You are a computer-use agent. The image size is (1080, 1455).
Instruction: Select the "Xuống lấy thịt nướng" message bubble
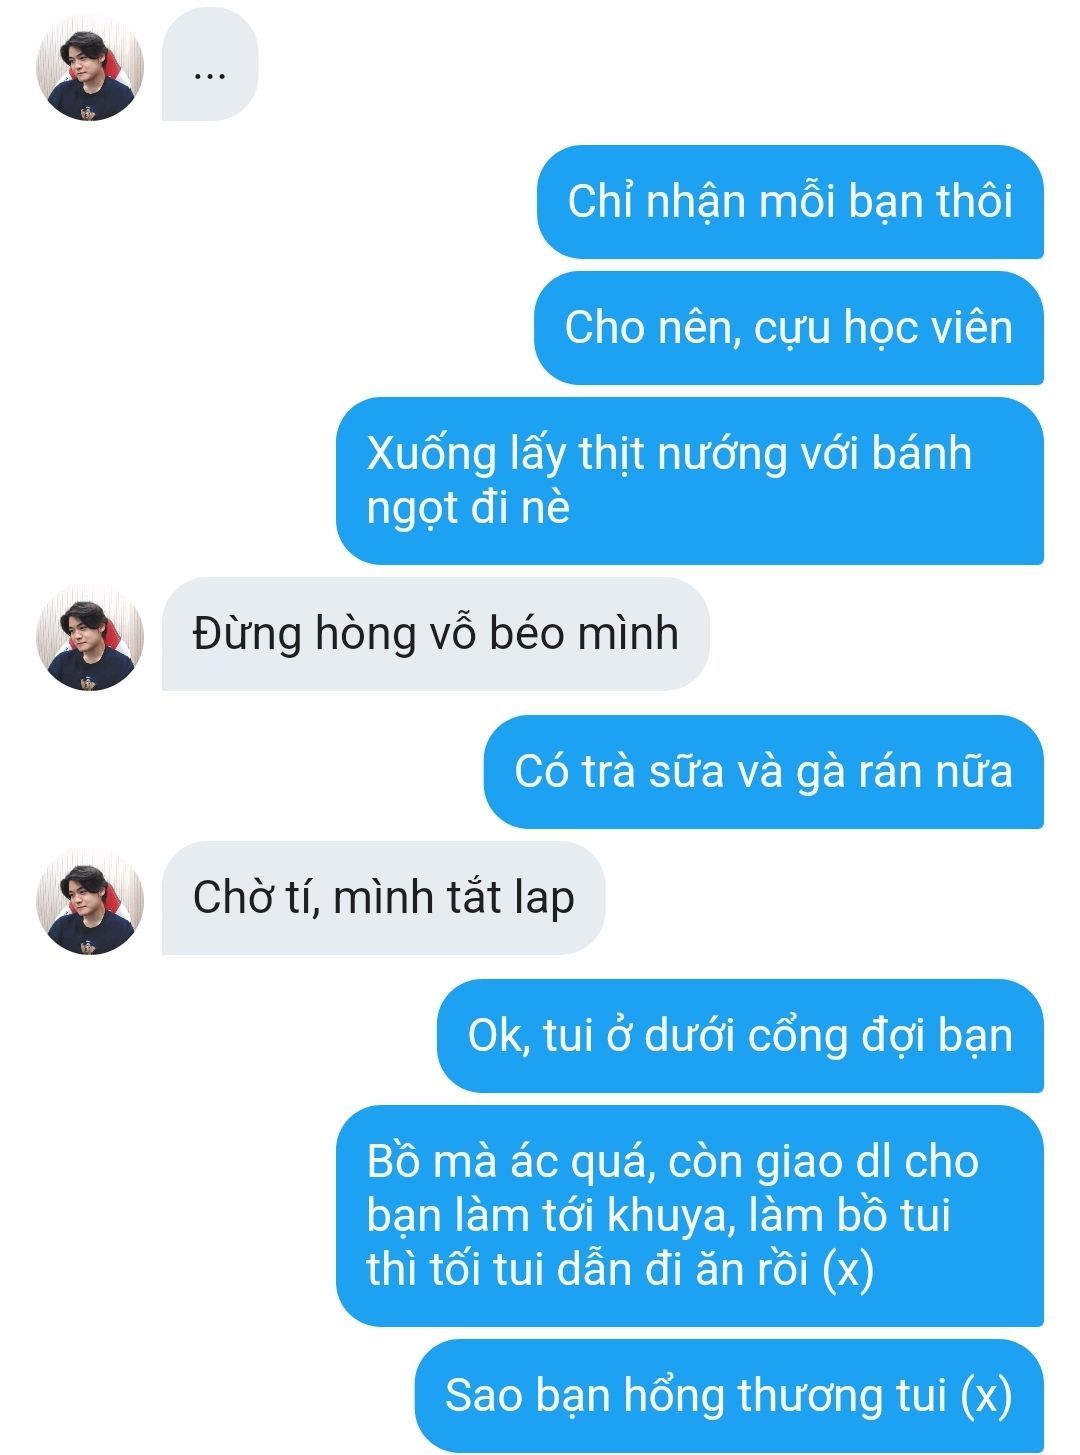click(690, 481)
